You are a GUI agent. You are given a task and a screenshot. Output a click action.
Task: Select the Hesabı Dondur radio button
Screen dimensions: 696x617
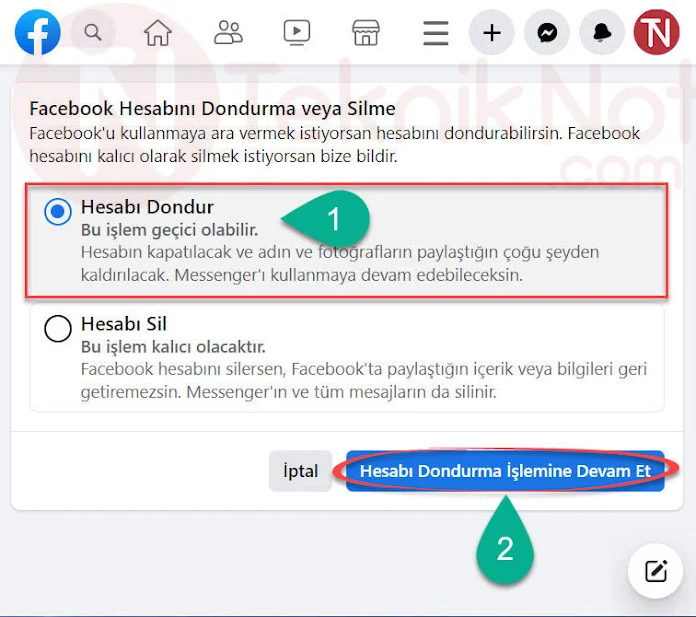pos(58,212)
